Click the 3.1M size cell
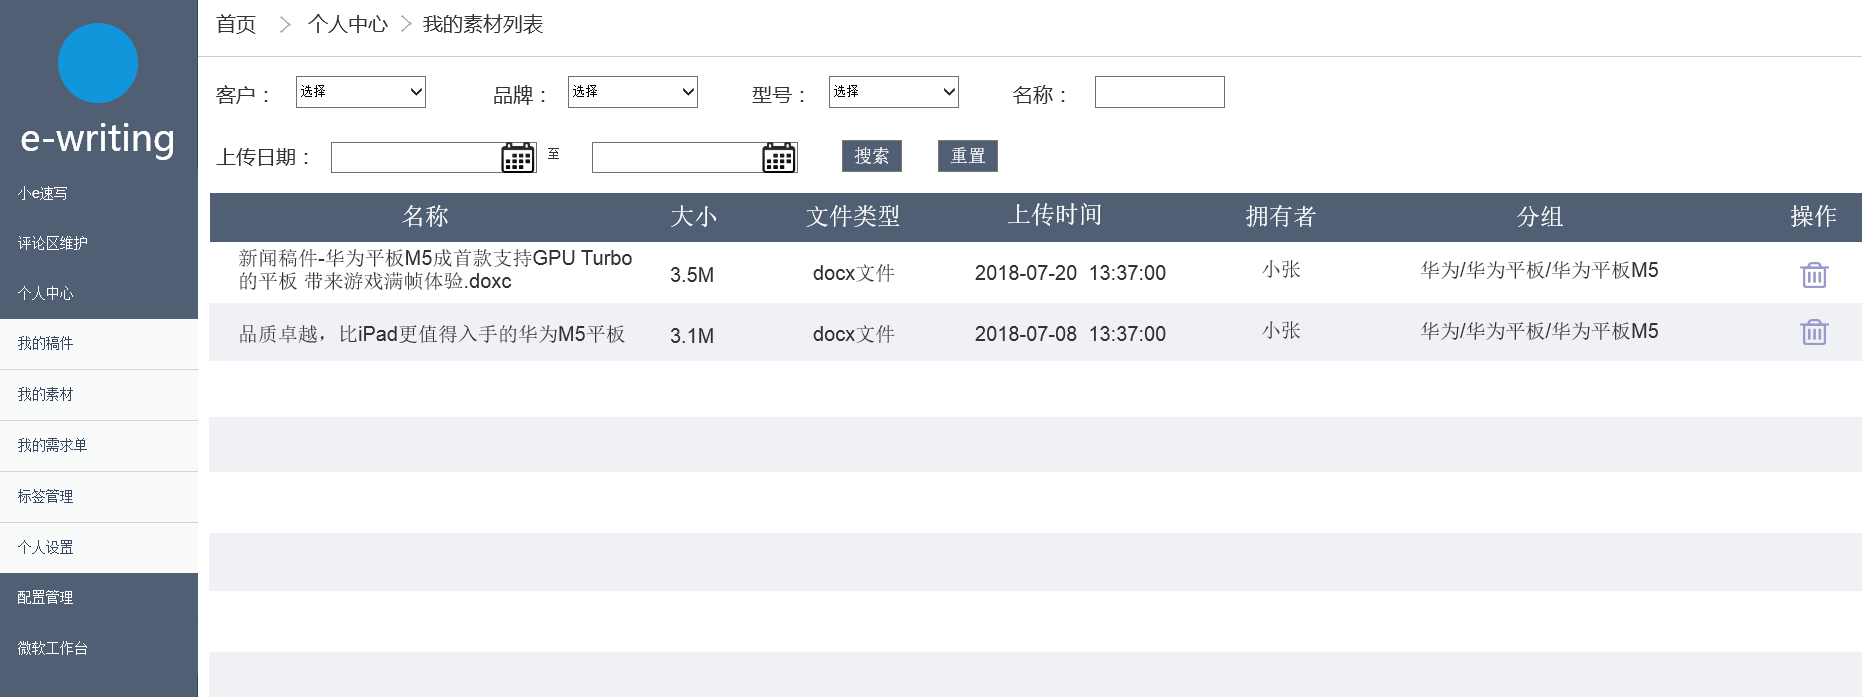The image size is (1862, 697). [692, 336]
